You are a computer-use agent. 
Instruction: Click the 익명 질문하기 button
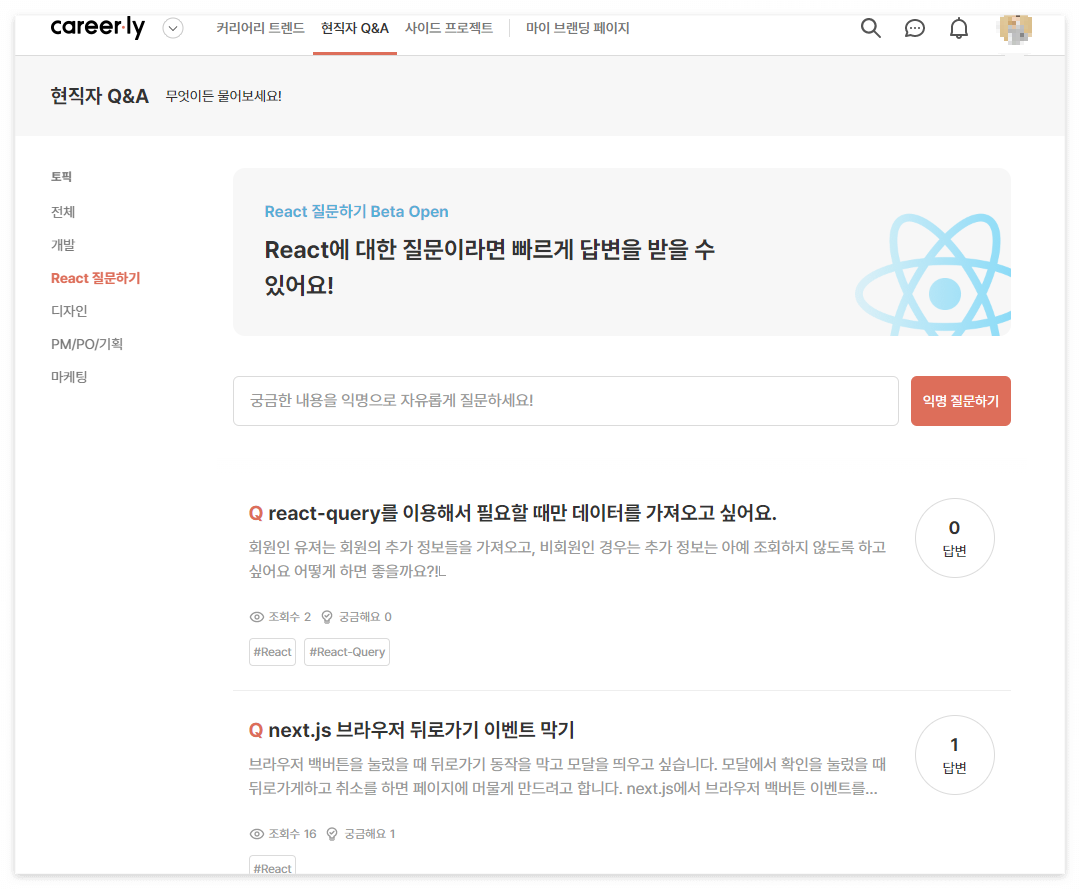point(961,401)
